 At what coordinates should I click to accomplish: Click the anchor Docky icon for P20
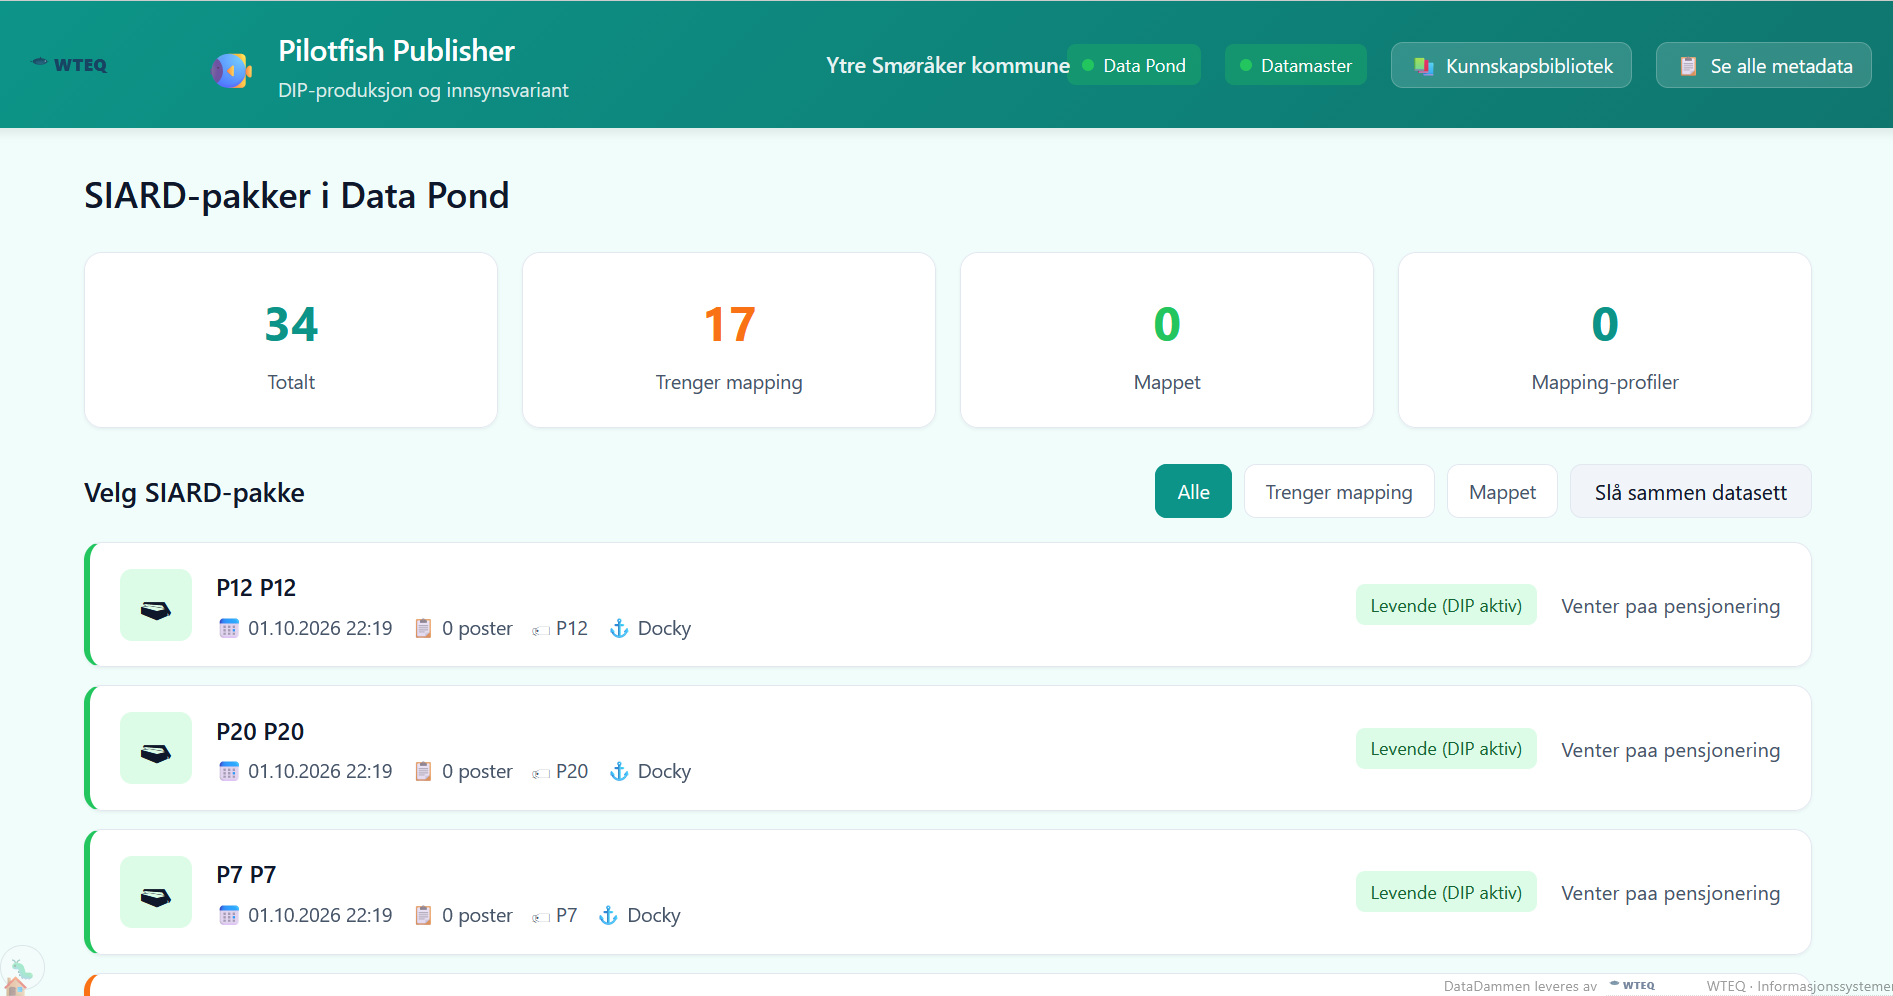619,771
